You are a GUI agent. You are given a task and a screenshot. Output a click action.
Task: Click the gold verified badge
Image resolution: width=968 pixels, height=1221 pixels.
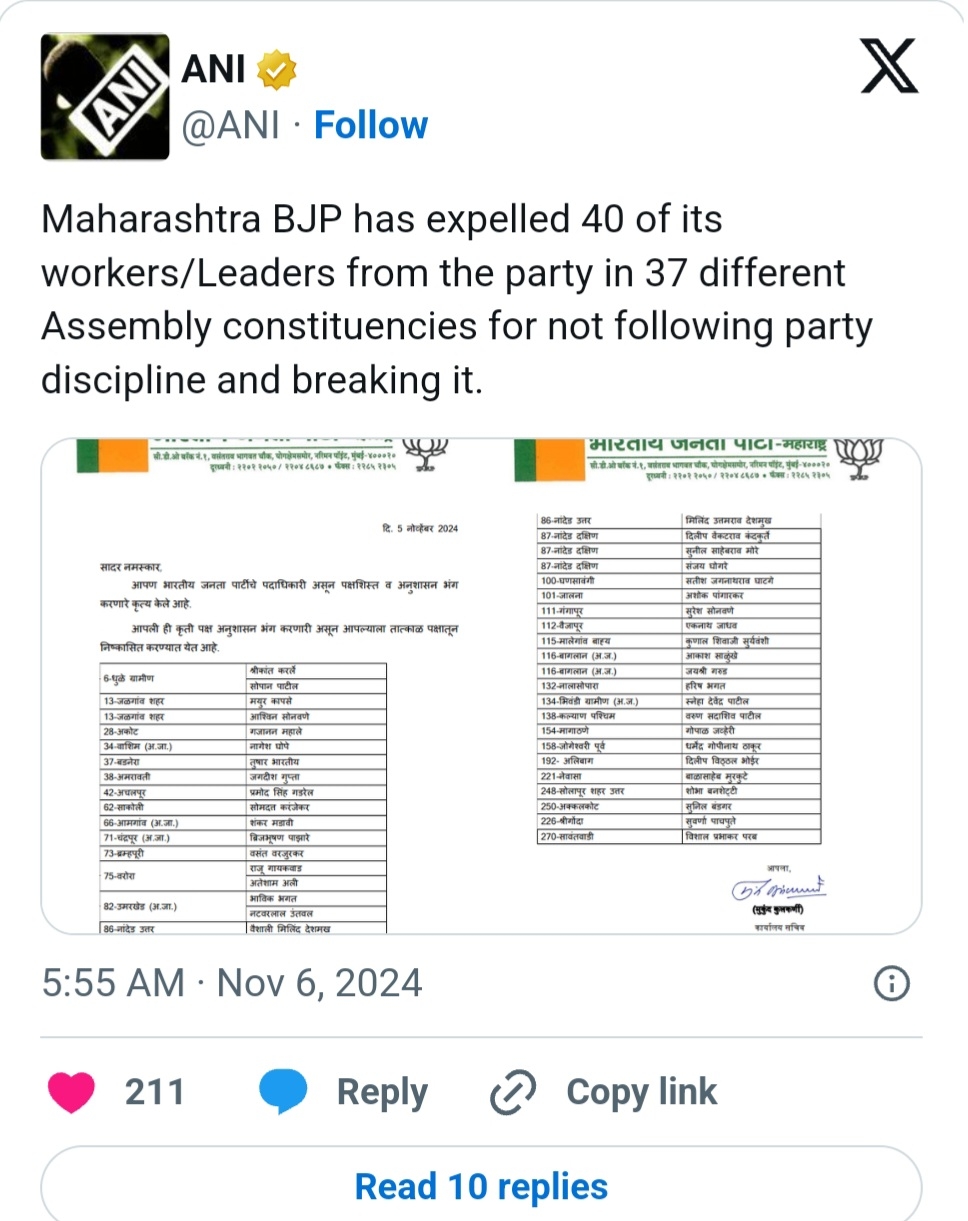tap(277, 72)
